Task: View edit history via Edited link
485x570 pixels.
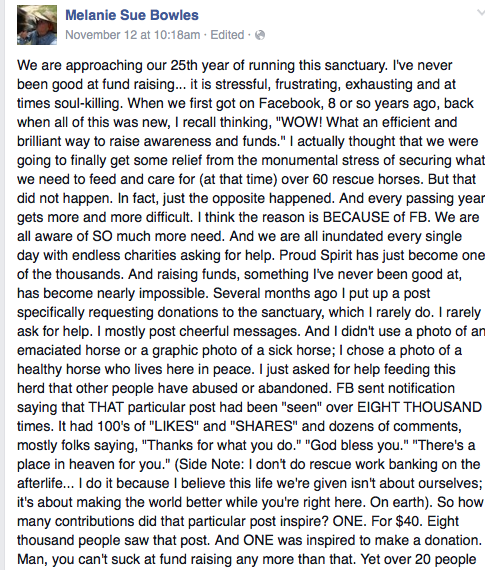Action: pos(227,35)
